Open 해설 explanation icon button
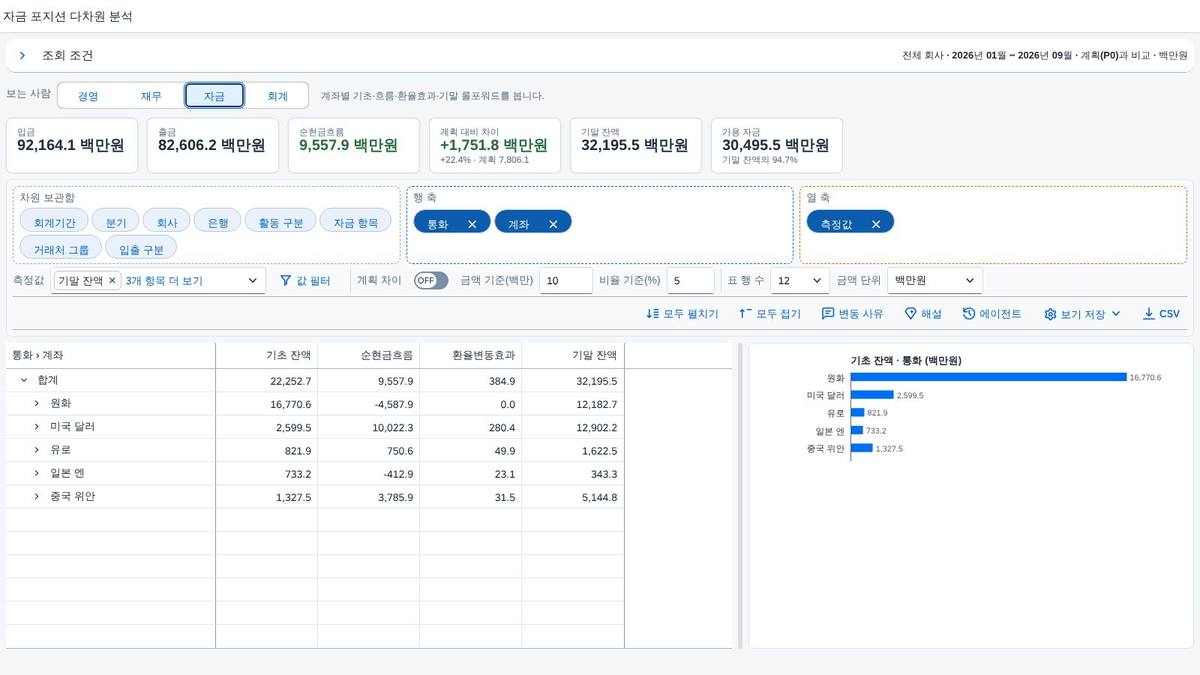Screen dimensions: 1200x675 923,314
